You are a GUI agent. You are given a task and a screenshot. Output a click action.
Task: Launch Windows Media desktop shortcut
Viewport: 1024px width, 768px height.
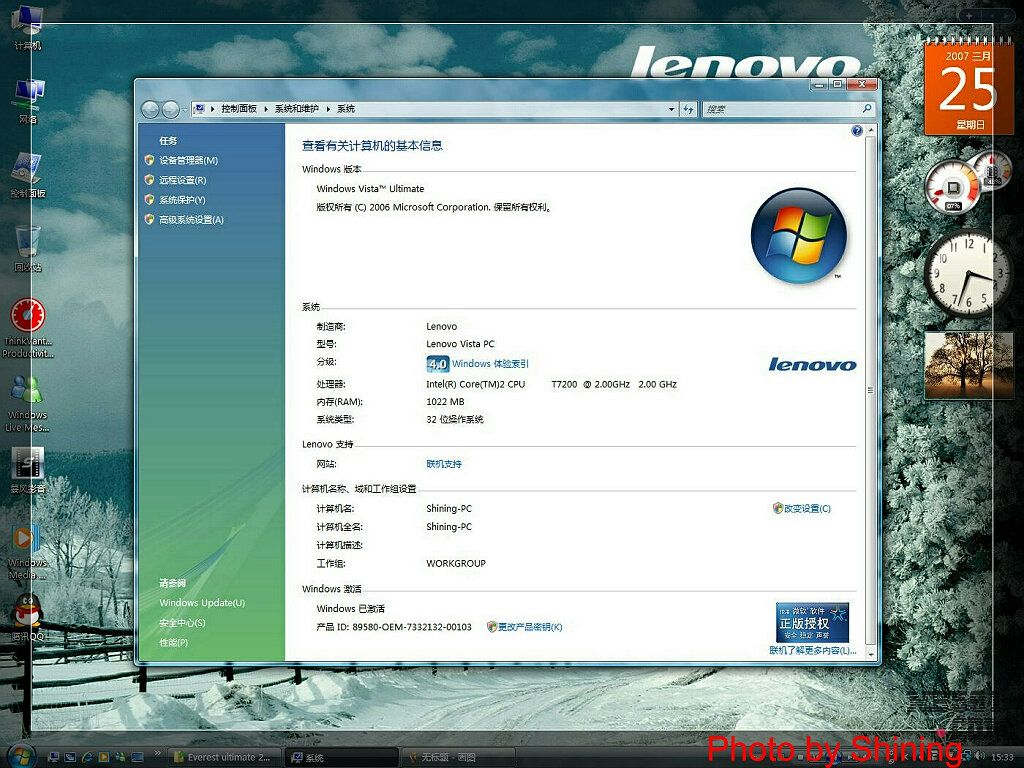pos(27,552)
